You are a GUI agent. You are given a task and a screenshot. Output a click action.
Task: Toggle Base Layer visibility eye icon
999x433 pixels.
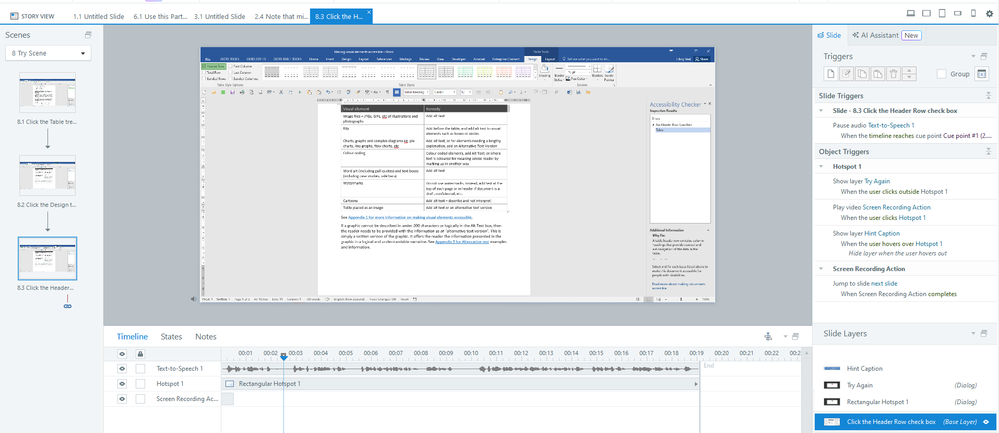pos(986,422)
